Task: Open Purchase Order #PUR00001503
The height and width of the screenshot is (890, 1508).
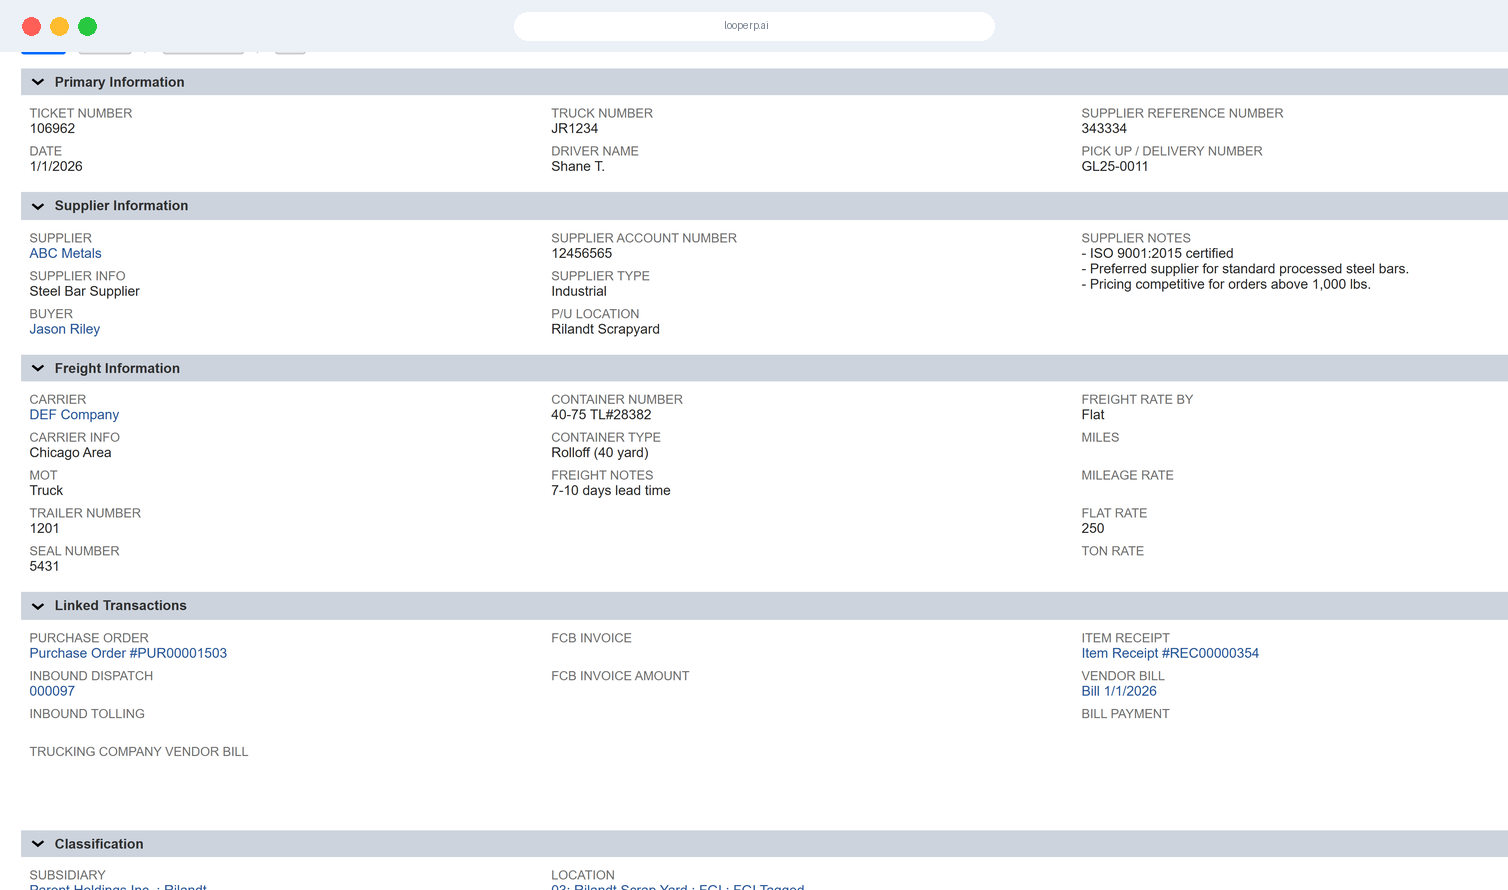Action: point(128,653)
